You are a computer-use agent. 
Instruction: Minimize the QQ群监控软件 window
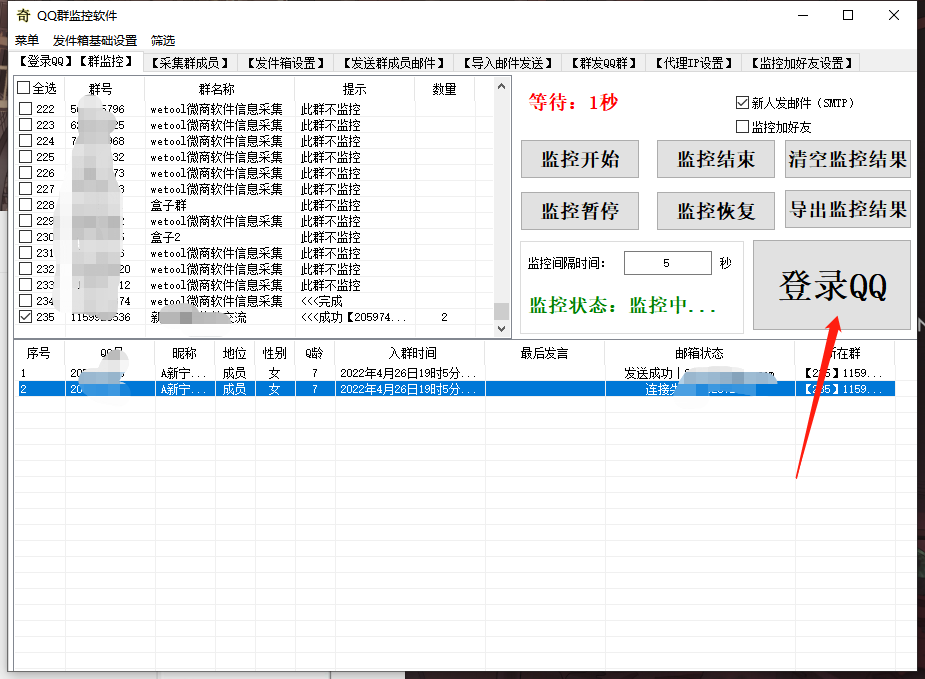802,15
